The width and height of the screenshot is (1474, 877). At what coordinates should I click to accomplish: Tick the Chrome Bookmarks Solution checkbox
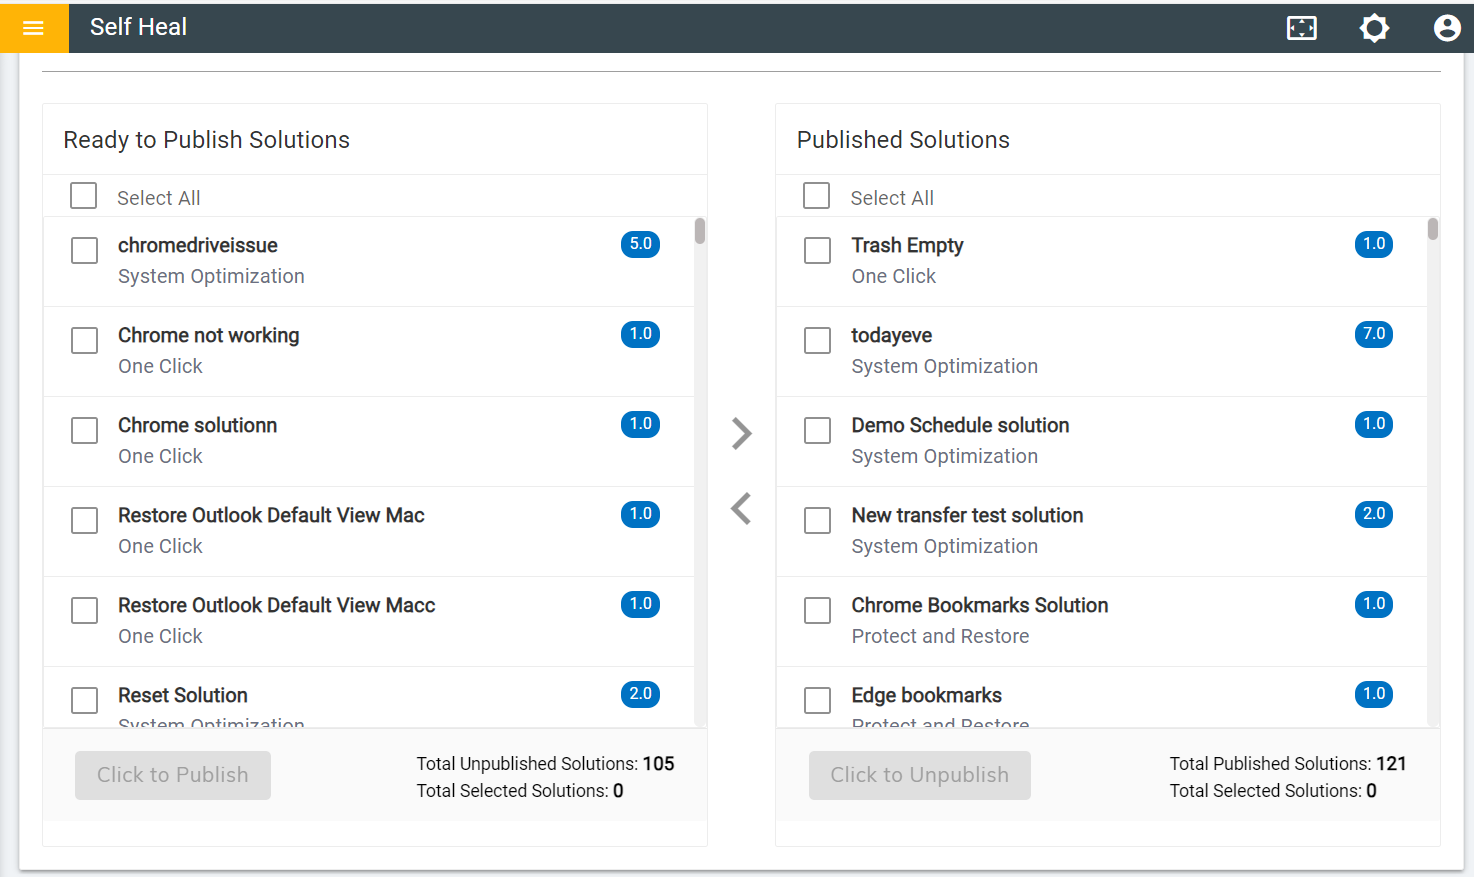(x=818, y=610)
